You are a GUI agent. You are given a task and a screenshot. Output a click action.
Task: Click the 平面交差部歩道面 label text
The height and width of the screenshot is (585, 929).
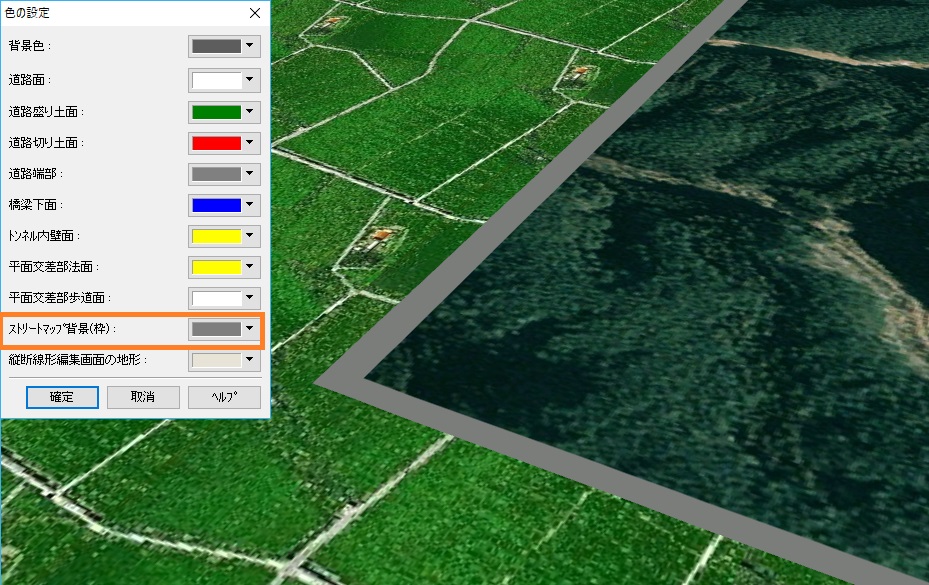tap(60, 298)
